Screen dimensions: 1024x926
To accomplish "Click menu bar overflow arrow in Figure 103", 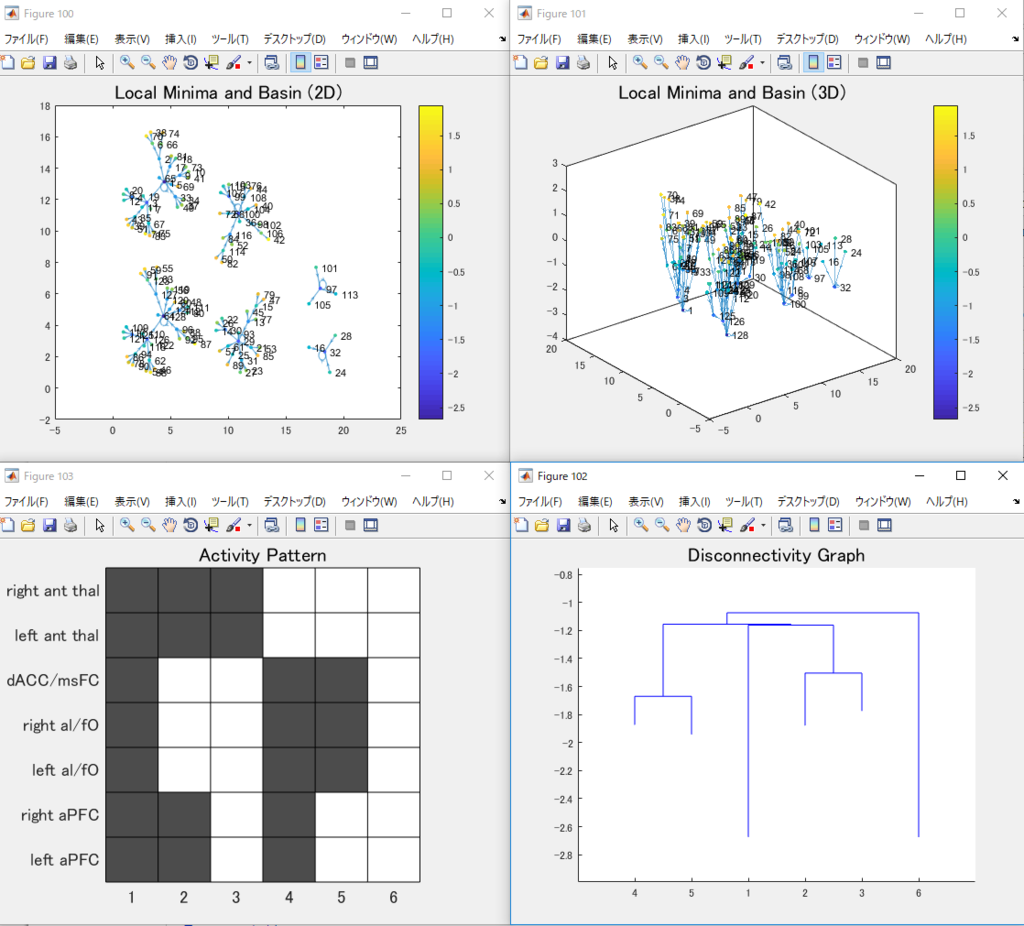I will [503, 502].
